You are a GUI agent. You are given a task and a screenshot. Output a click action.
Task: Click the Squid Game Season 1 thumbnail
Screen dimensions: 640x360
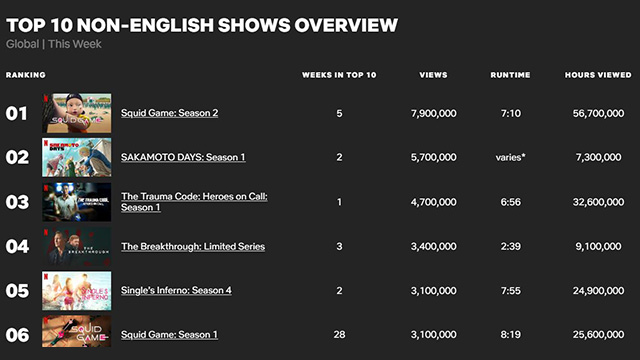tap(77, 331)
